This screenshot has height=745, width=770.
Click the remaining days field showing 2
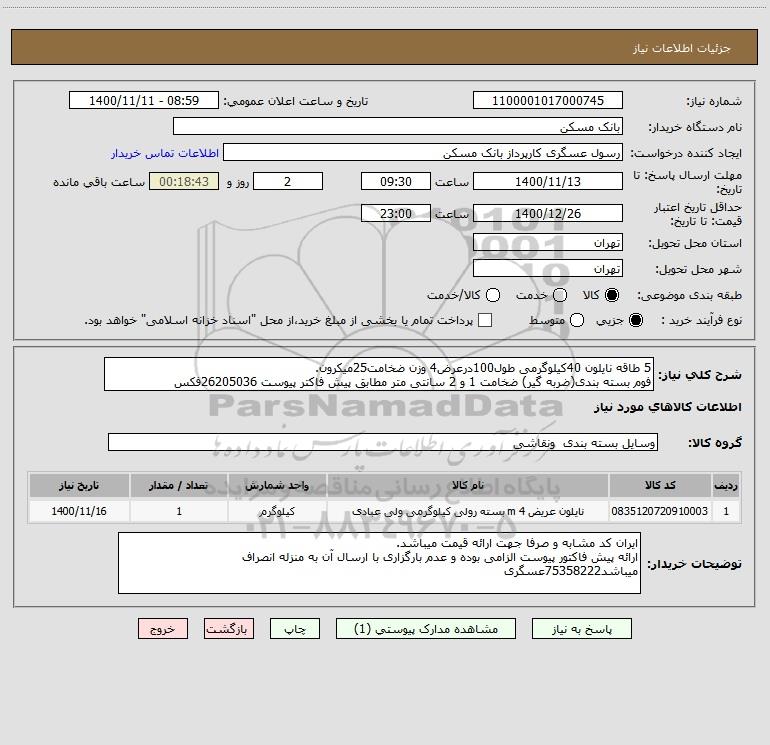tap(288, 181)
